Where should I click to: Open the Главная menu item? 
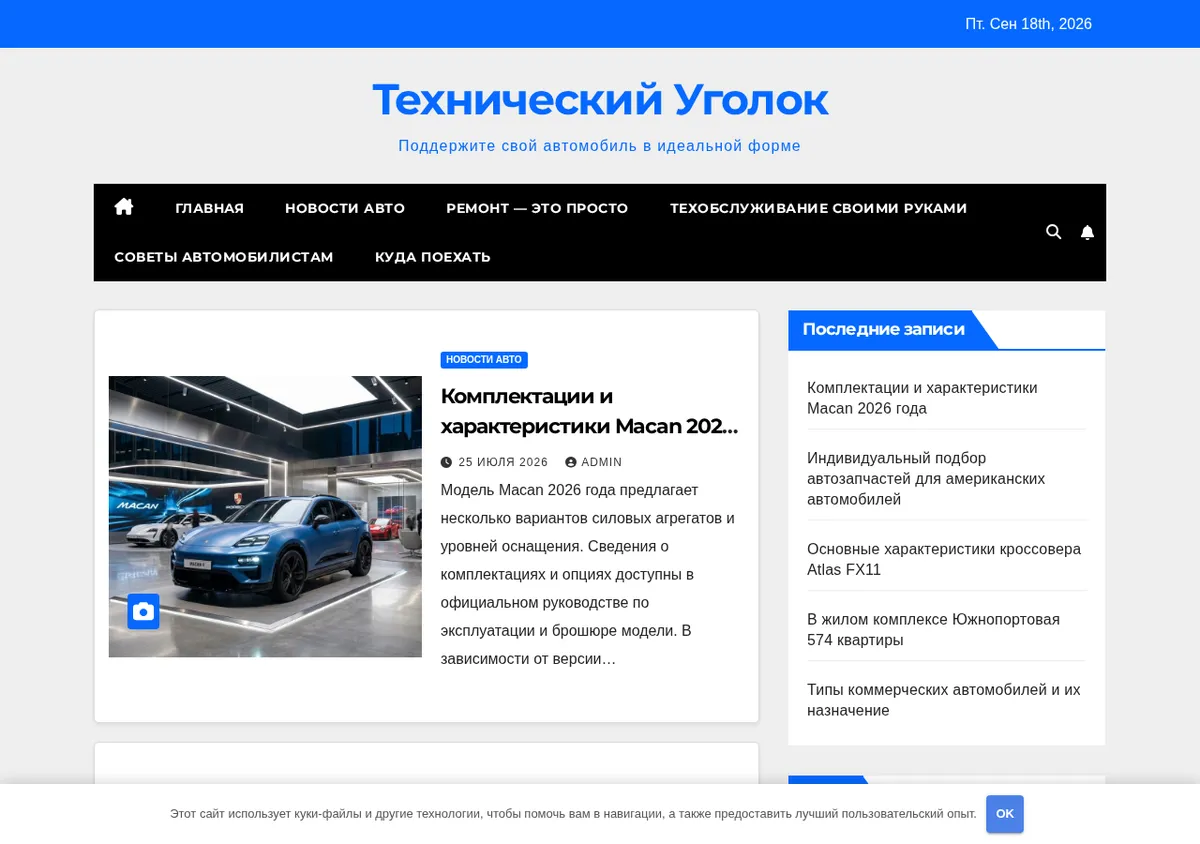[210, 208]
